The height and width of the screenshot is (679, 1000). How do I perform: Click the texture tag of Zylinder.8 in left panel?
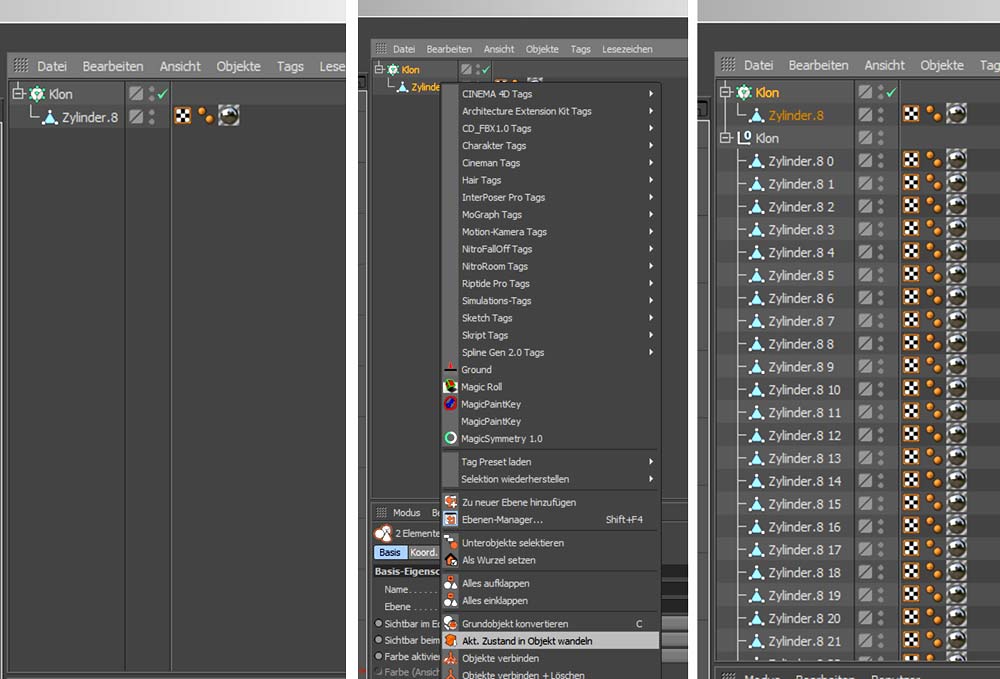pyautogui.click(x=183, y=115)
